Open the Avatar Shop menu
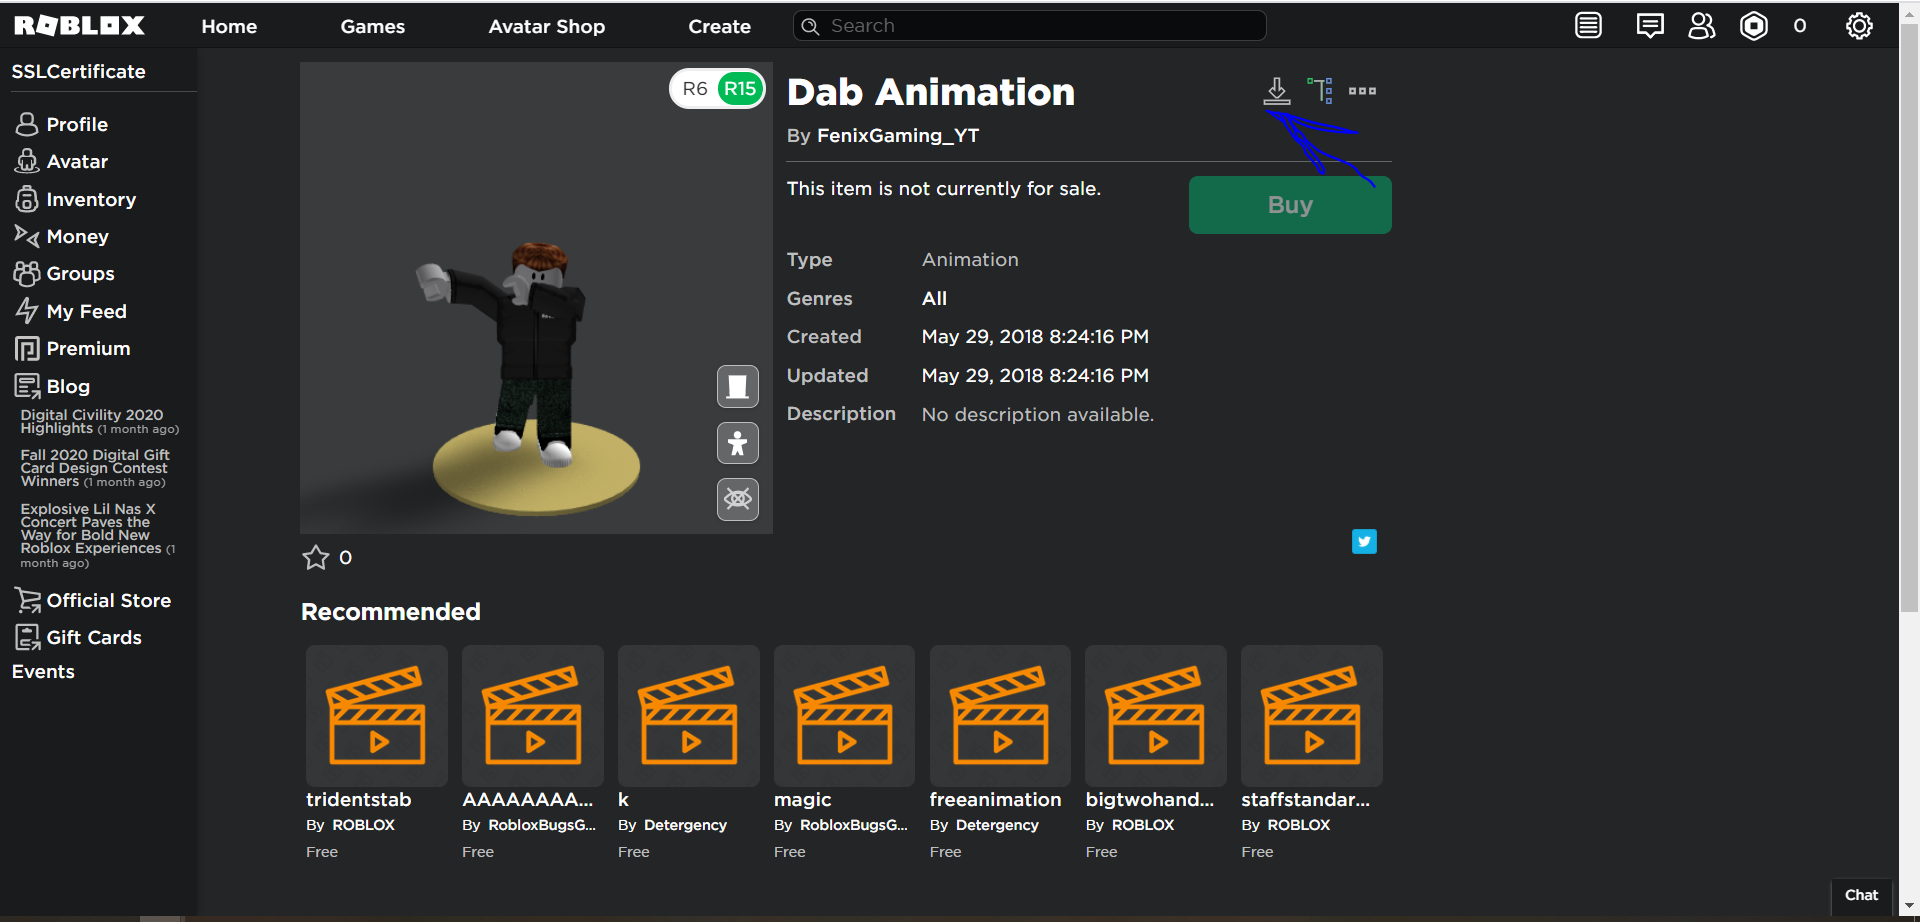Viewport: 1920px width, 922px height. 546,26
